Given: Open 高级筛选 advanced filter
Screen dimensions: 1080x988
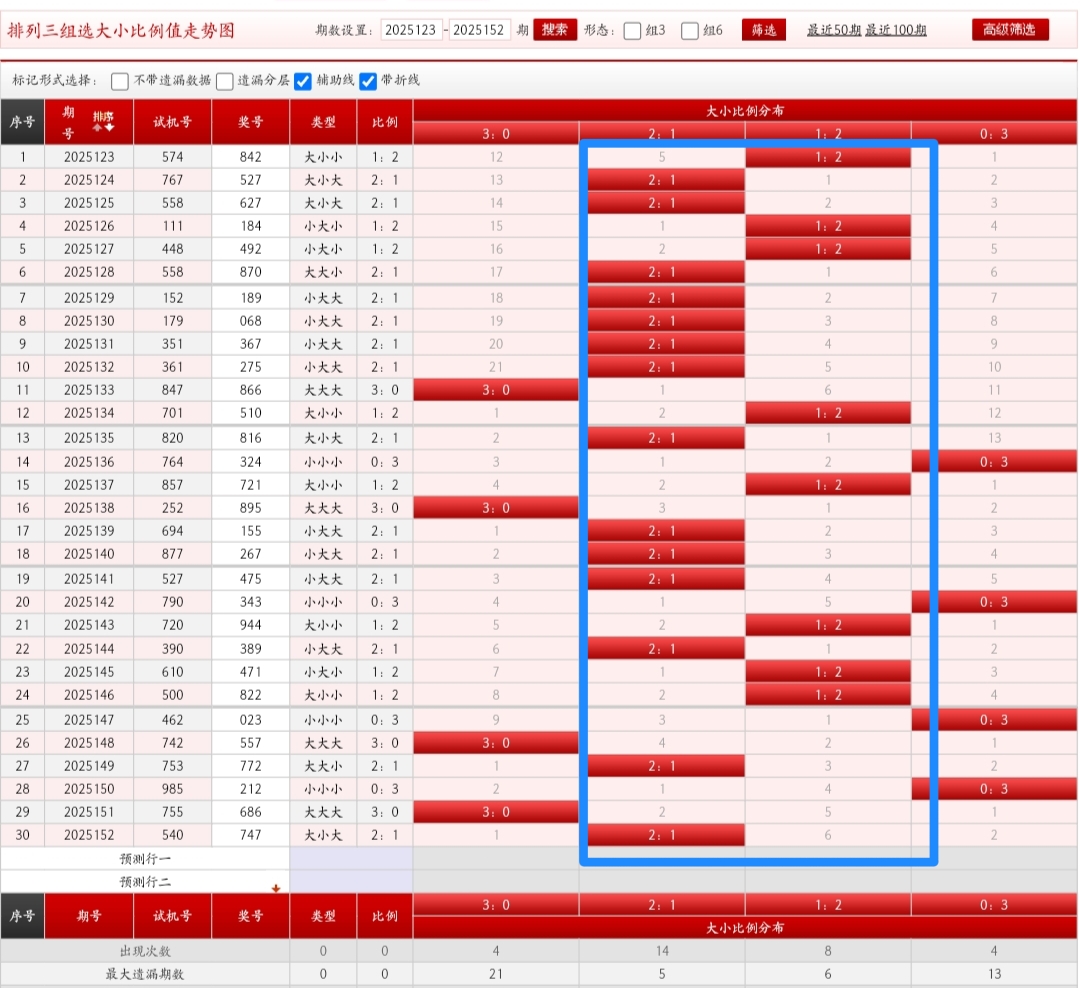Looking at the screenshot, I should [1010, 30].
